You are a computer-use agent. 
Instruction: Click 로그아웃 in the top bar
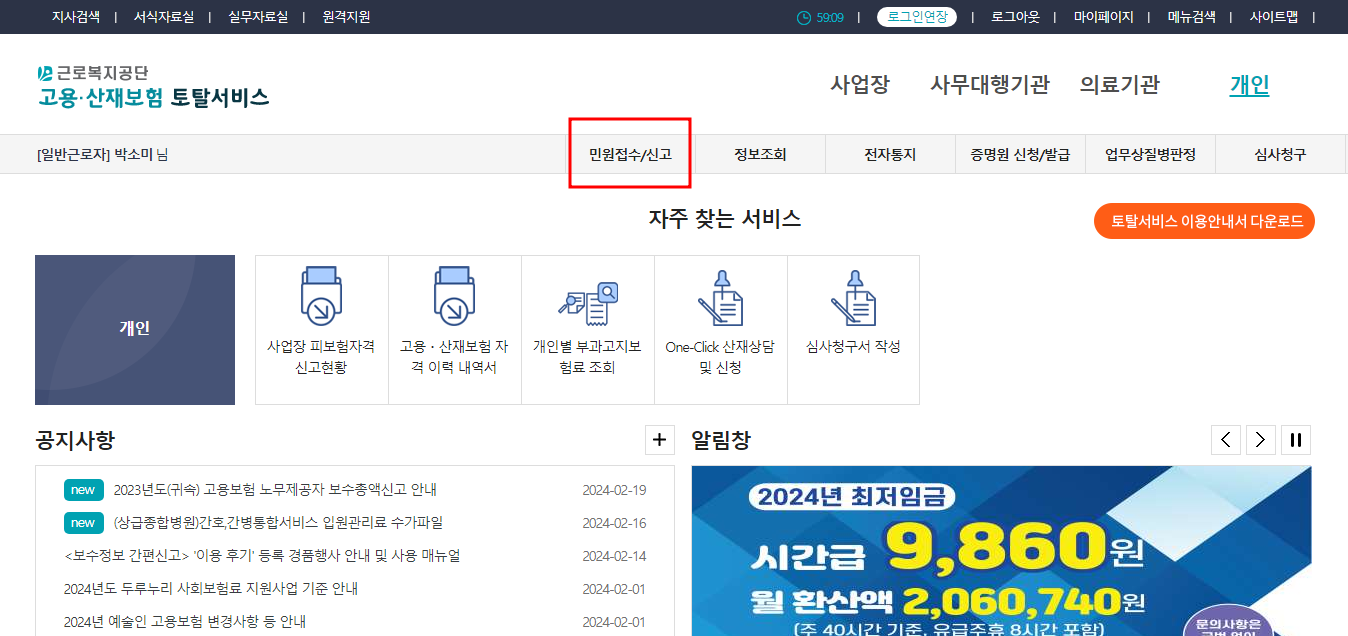pos(1015,17)
